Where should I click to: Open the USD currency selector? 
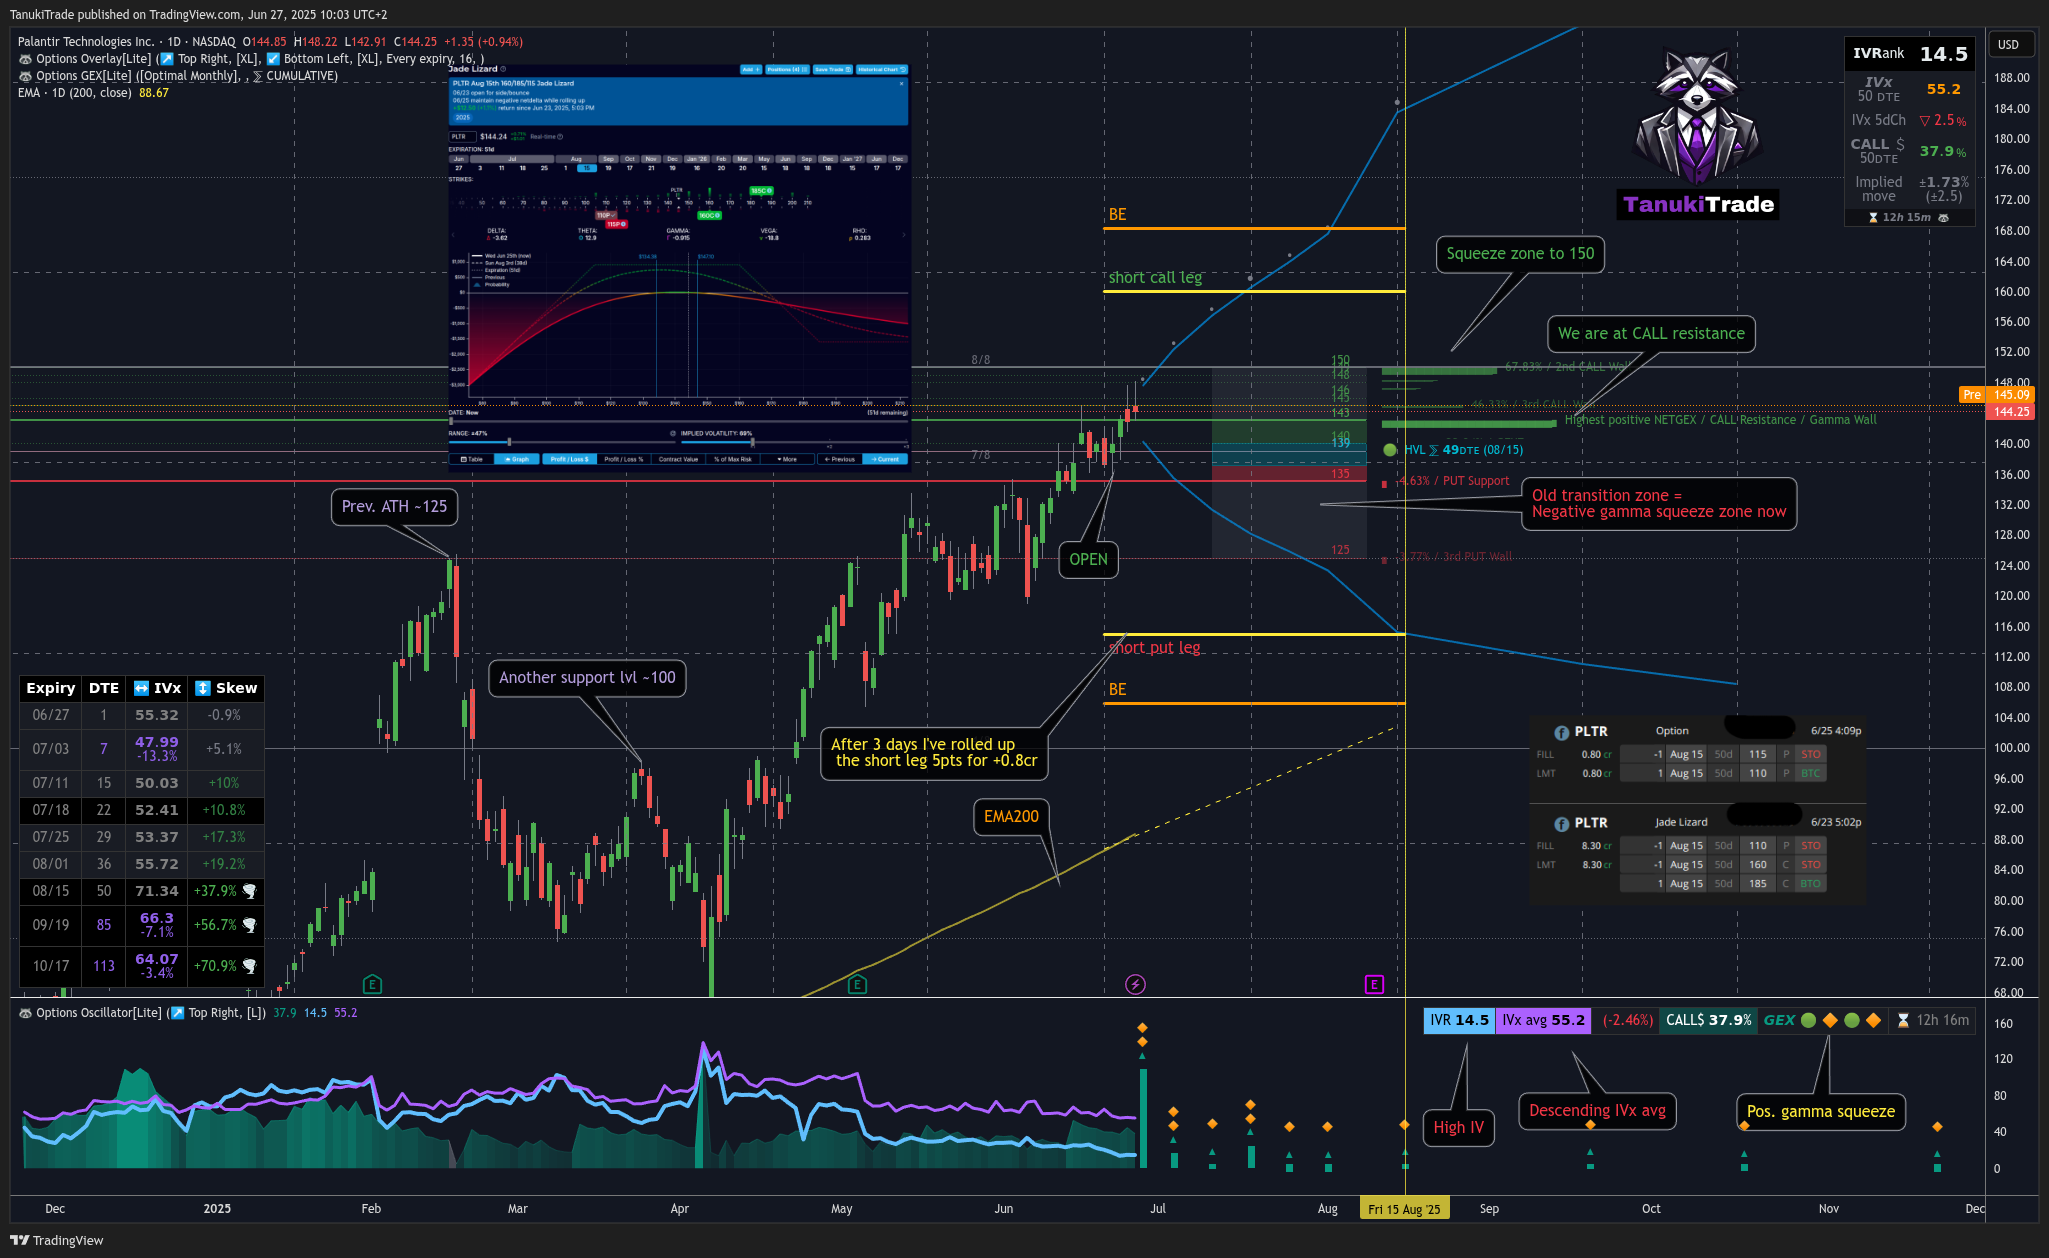click(x=2008, y=44)
